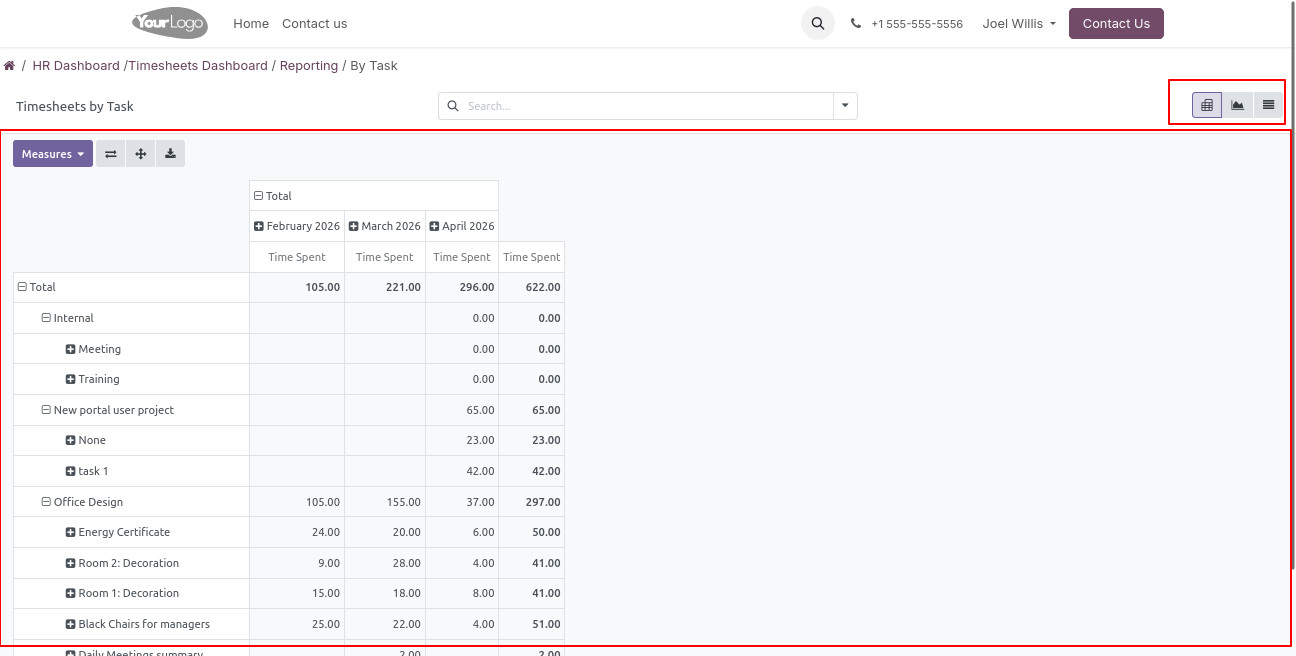Screen dimensions: 1296x656
Task: Download the pivot table as xlsx
Action: click(x=170, y=154)
